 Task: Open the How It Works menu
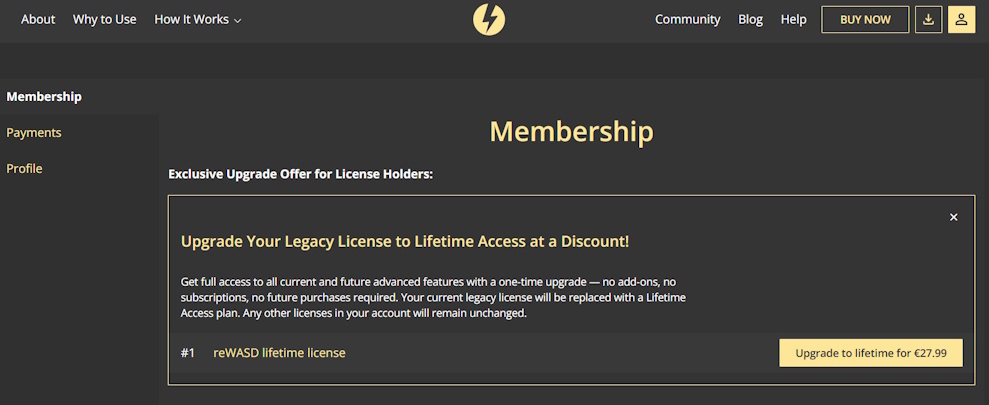(x=197, y=20)
